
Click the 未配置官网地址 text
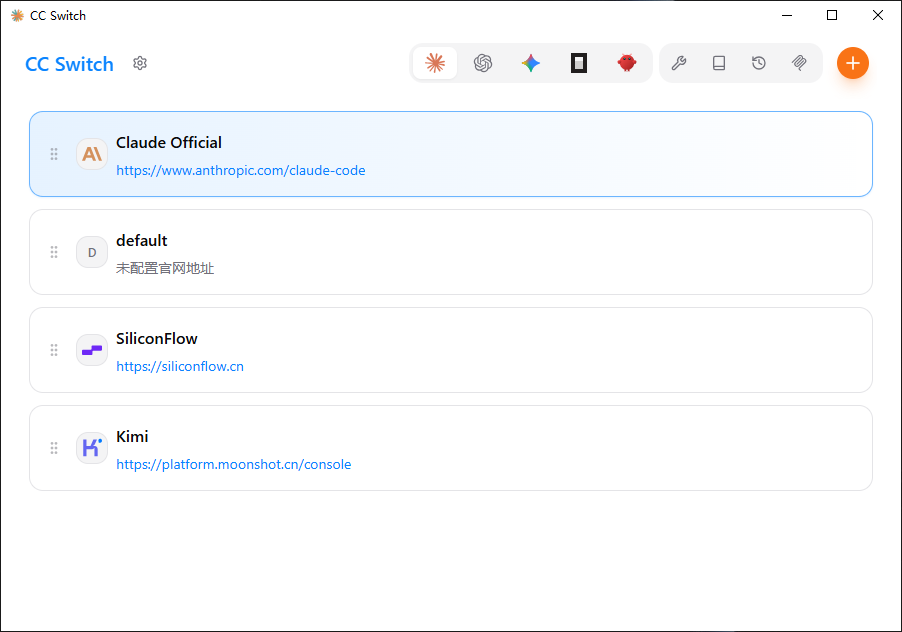point(165,268)
